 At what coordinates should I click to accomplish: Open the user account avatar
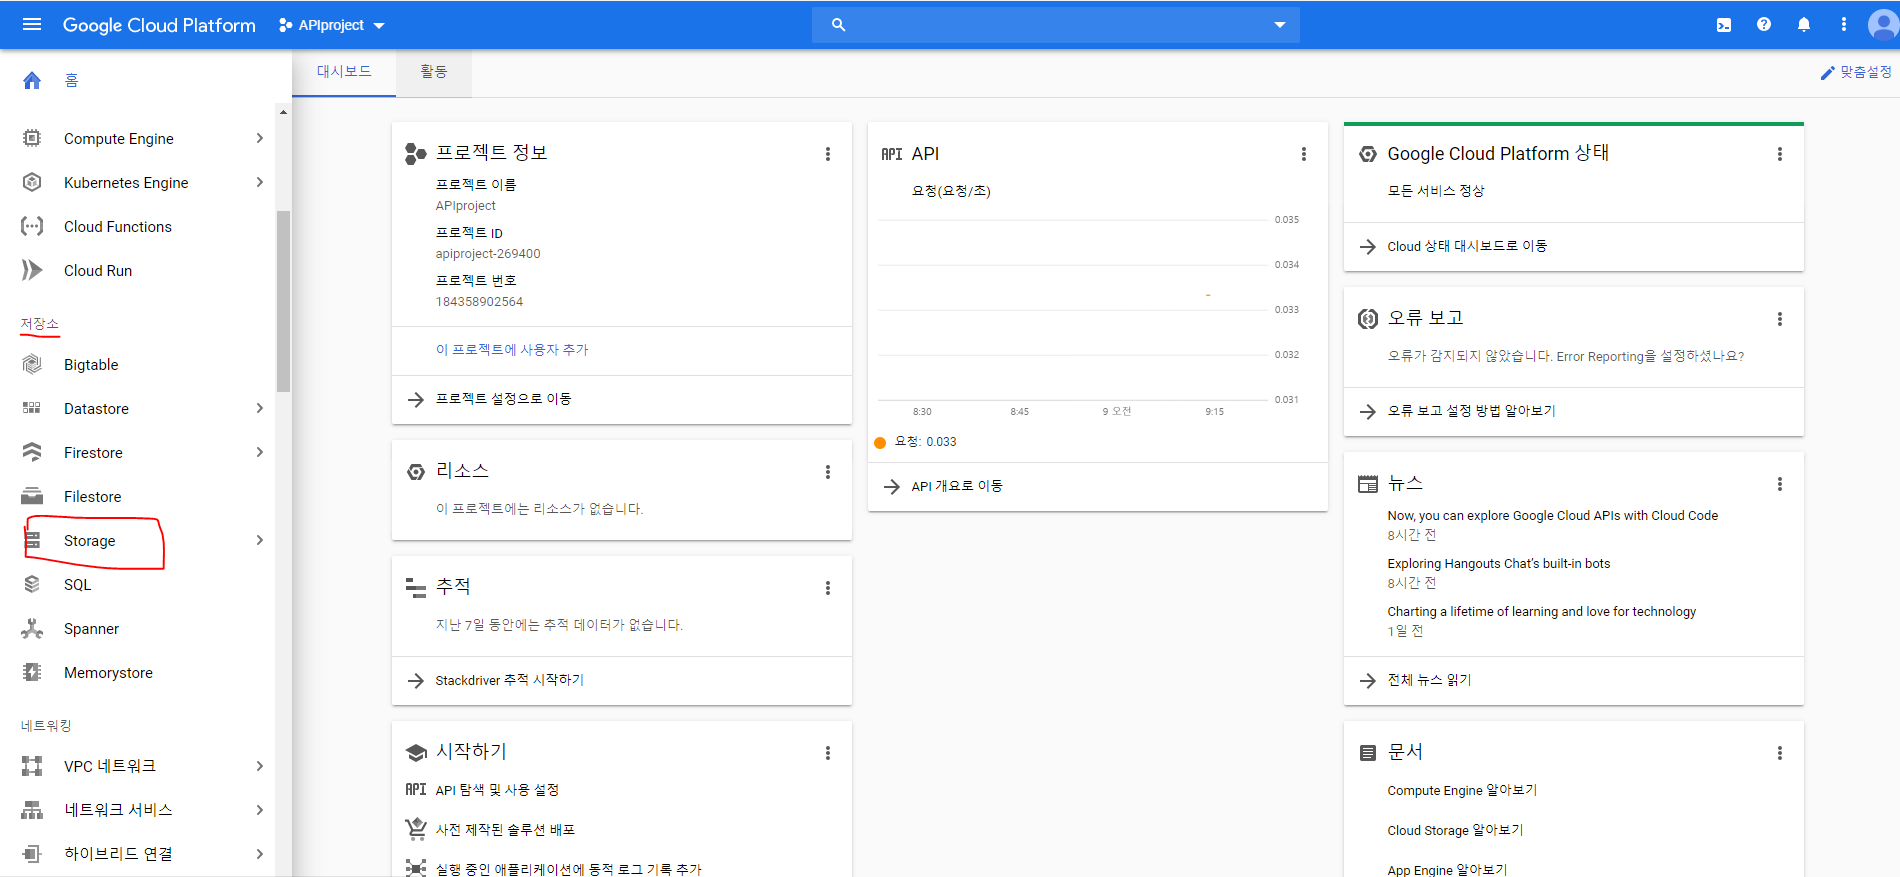[x=1884, y=25]
